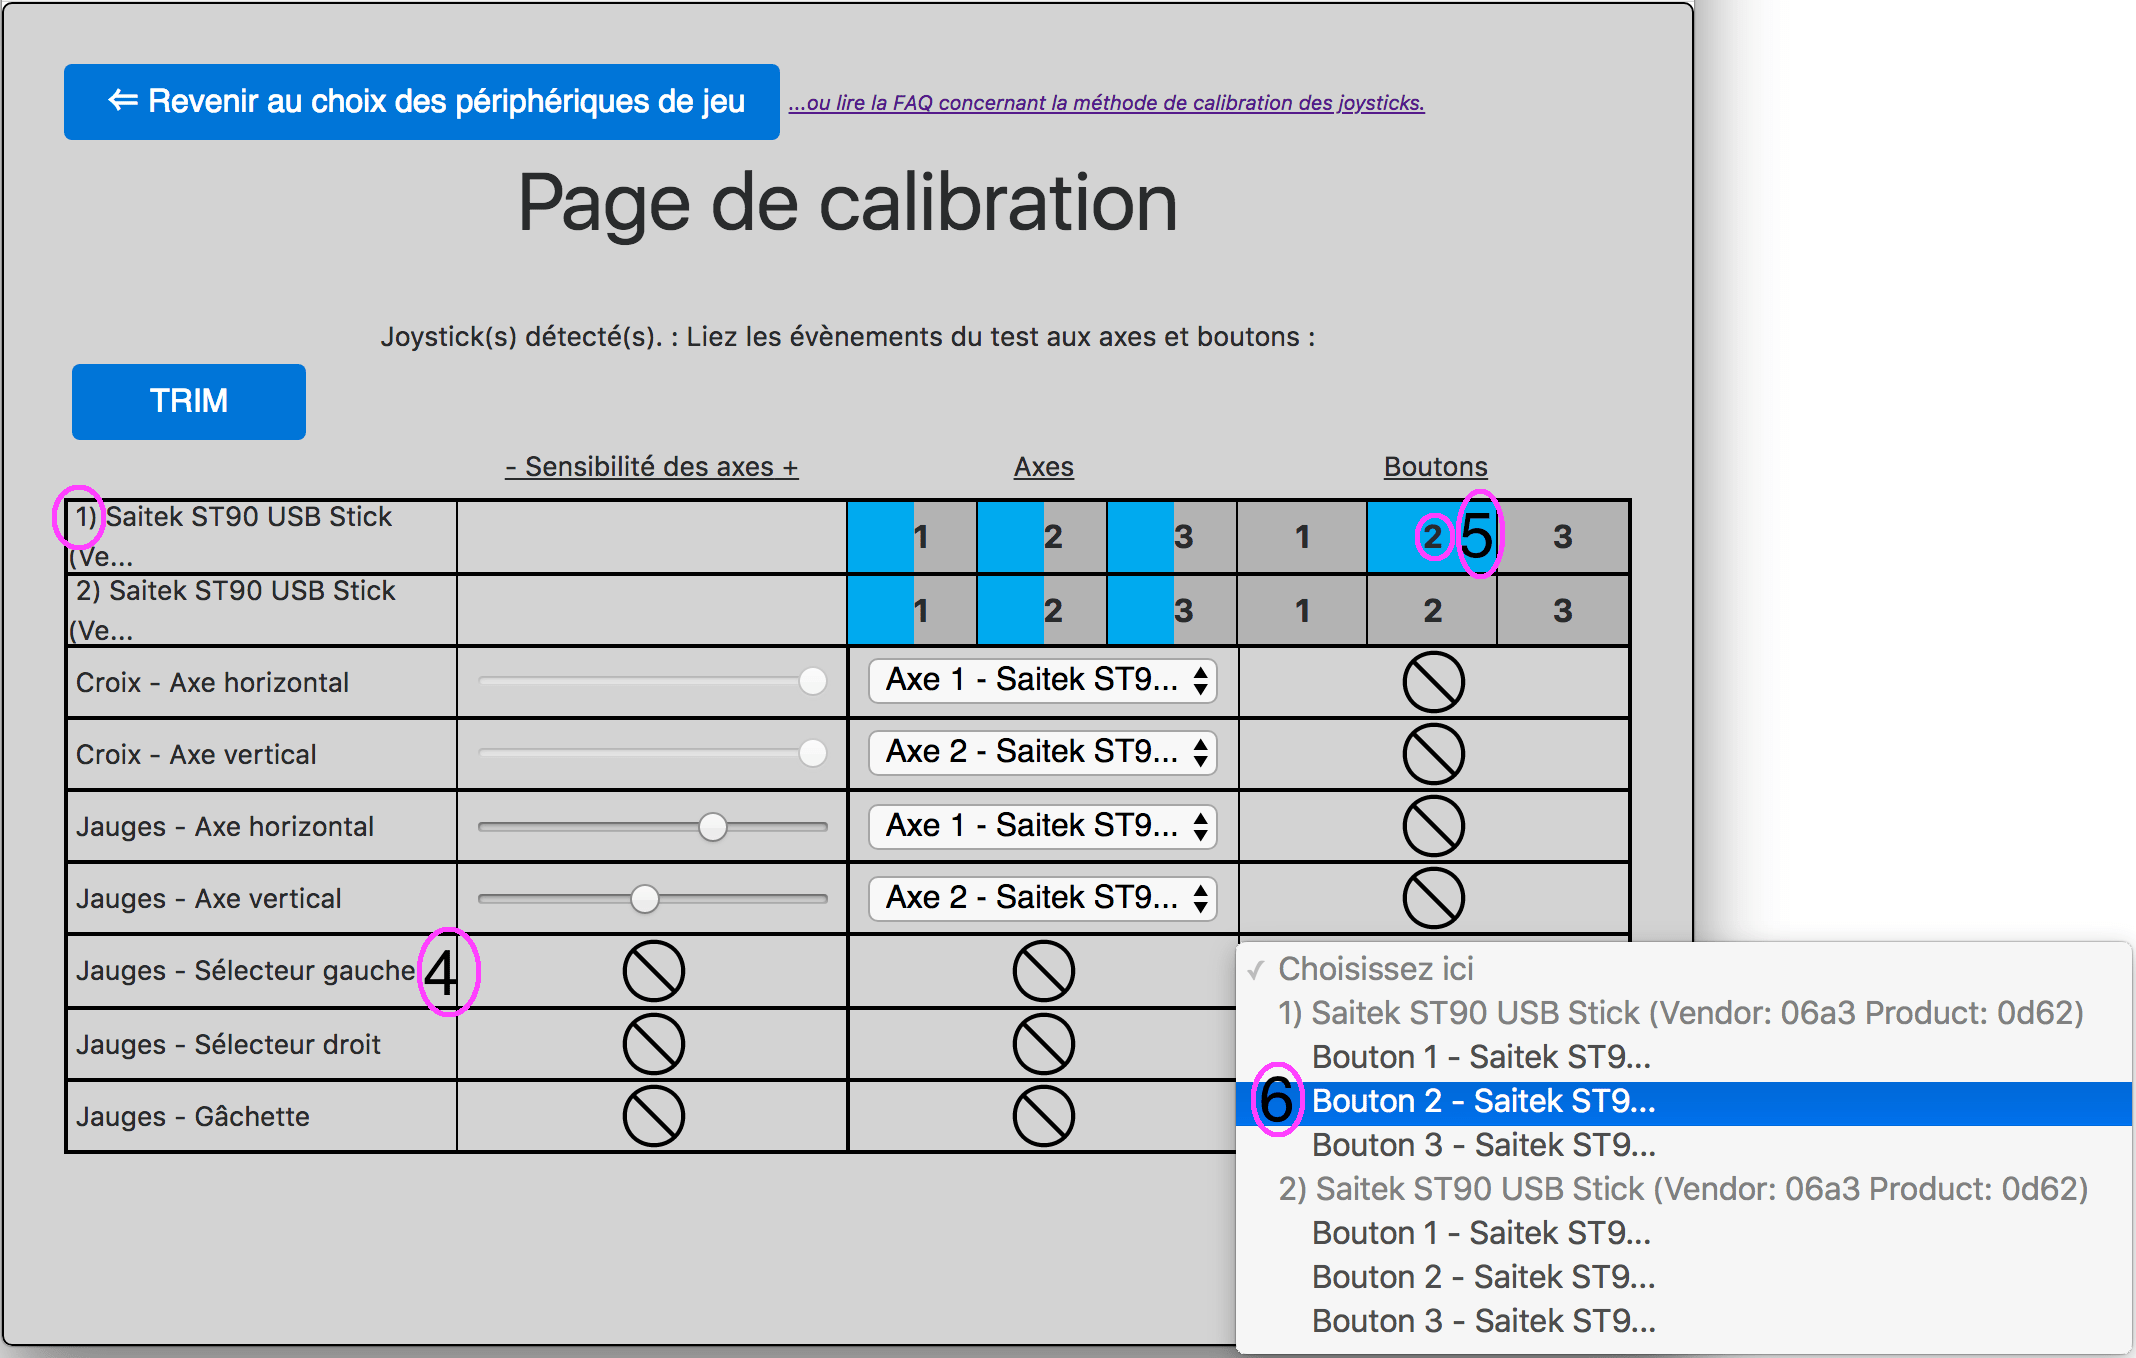Choose Bouton 3 of second Saitek joystick
2136x1358 pixels.
click(x=1684, y=1321)
